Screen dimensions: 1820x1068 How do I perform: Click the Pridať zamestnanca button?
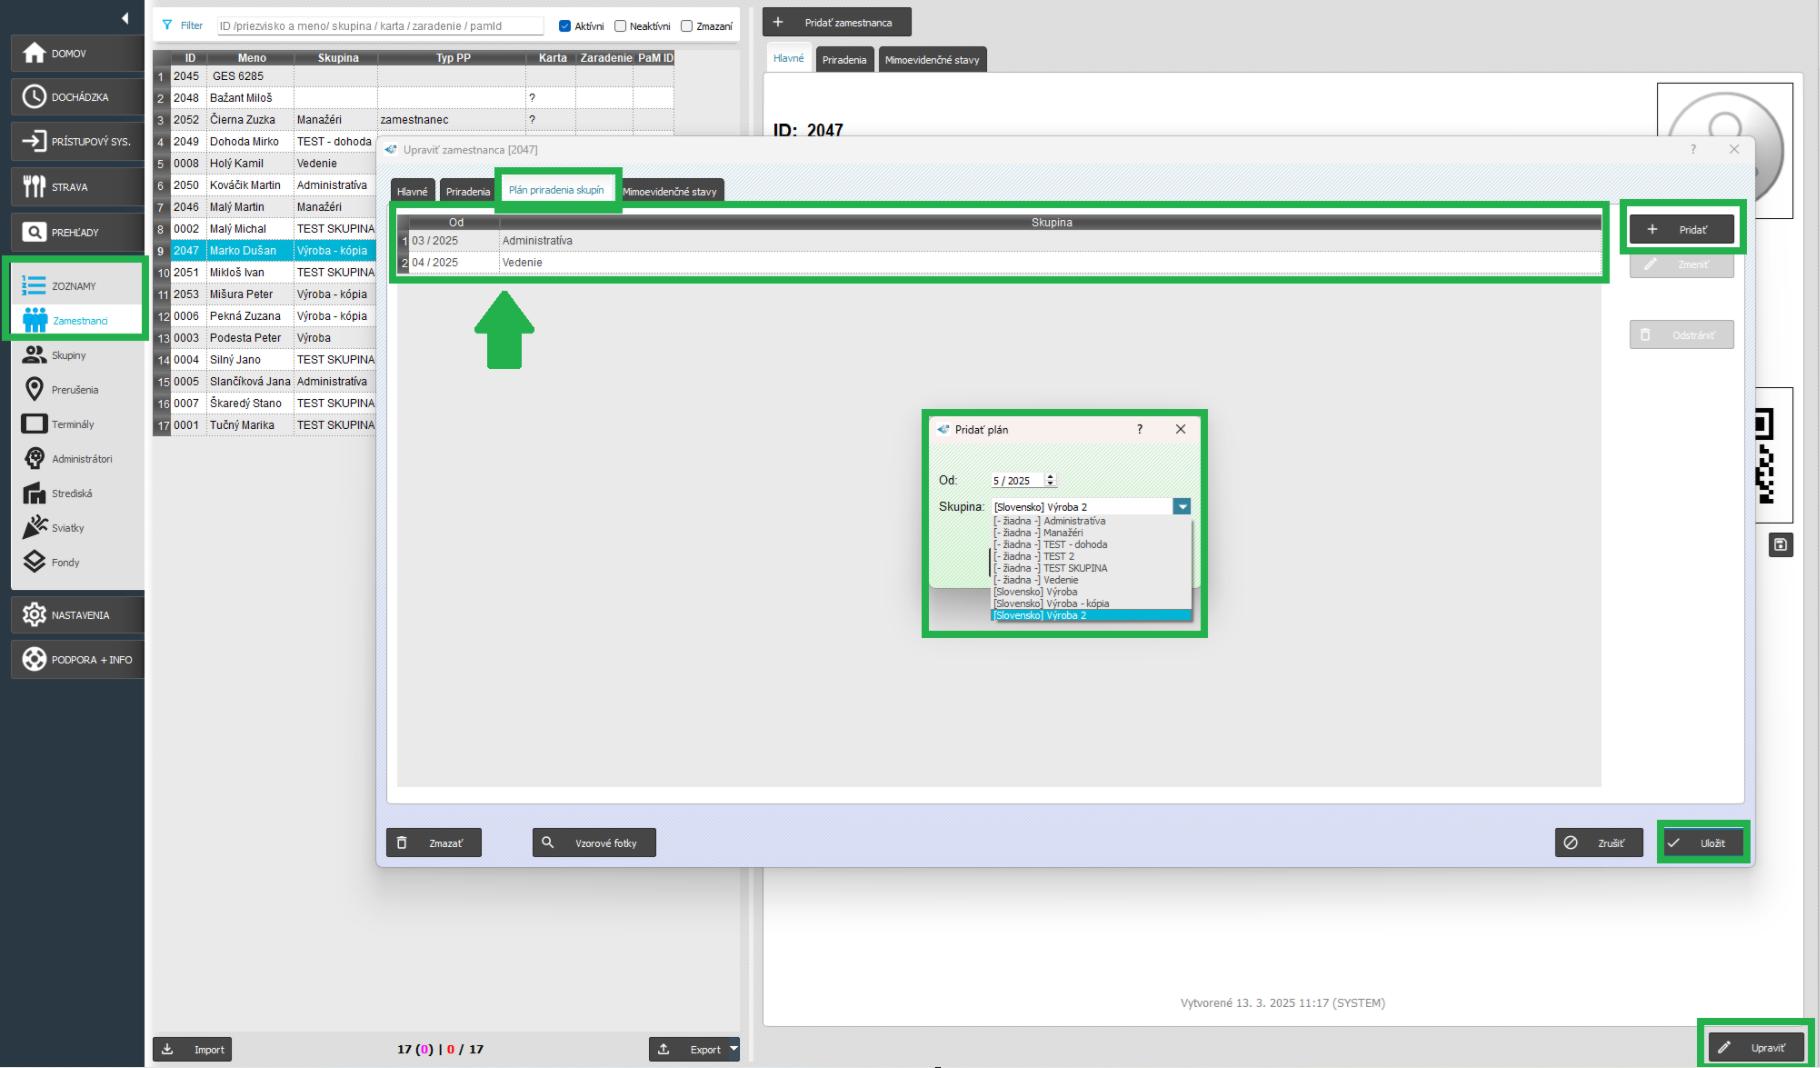click(837, 22)
